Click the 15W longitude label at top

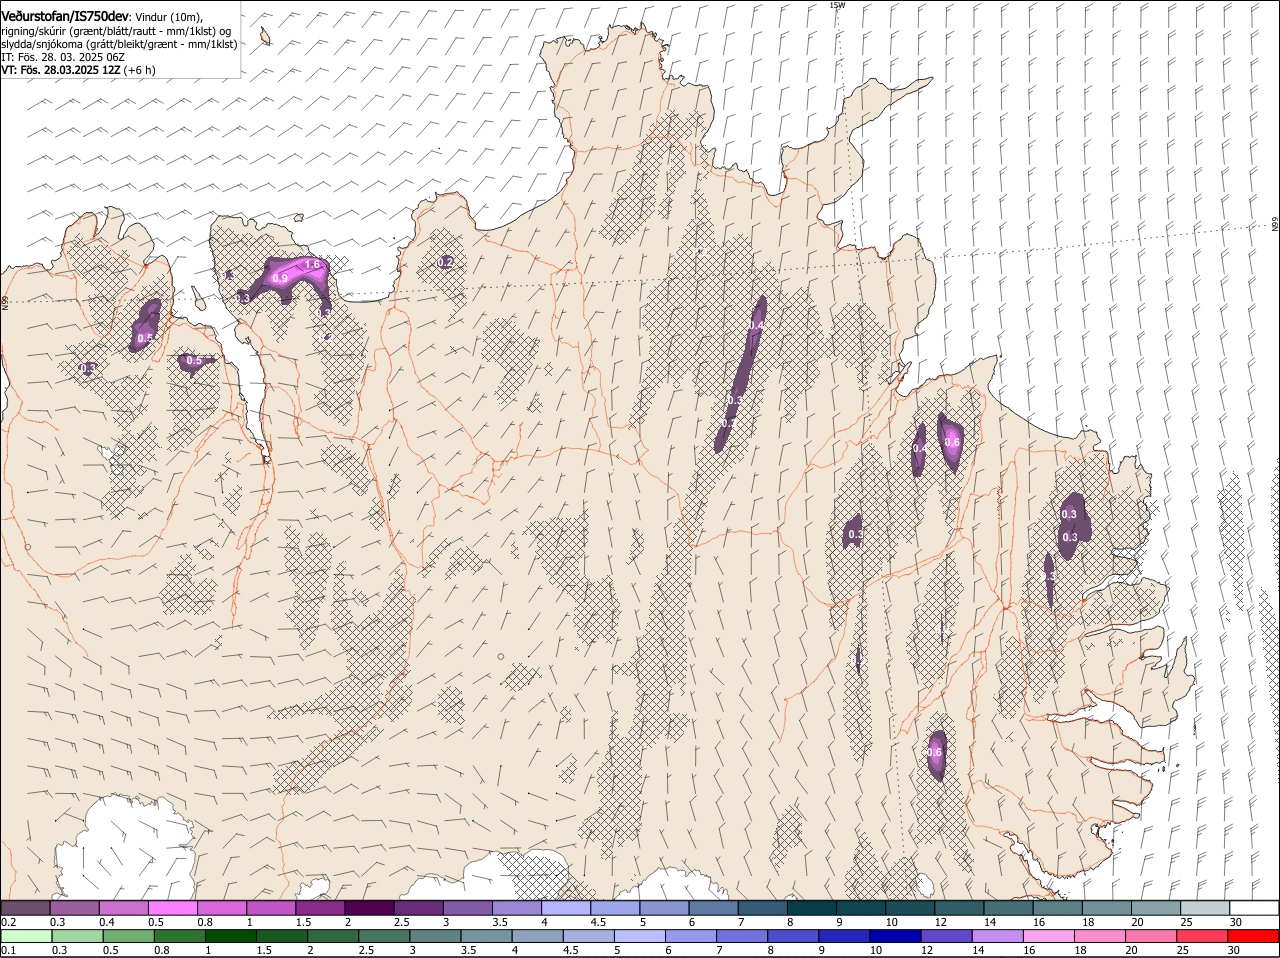(x=837, y=5)
